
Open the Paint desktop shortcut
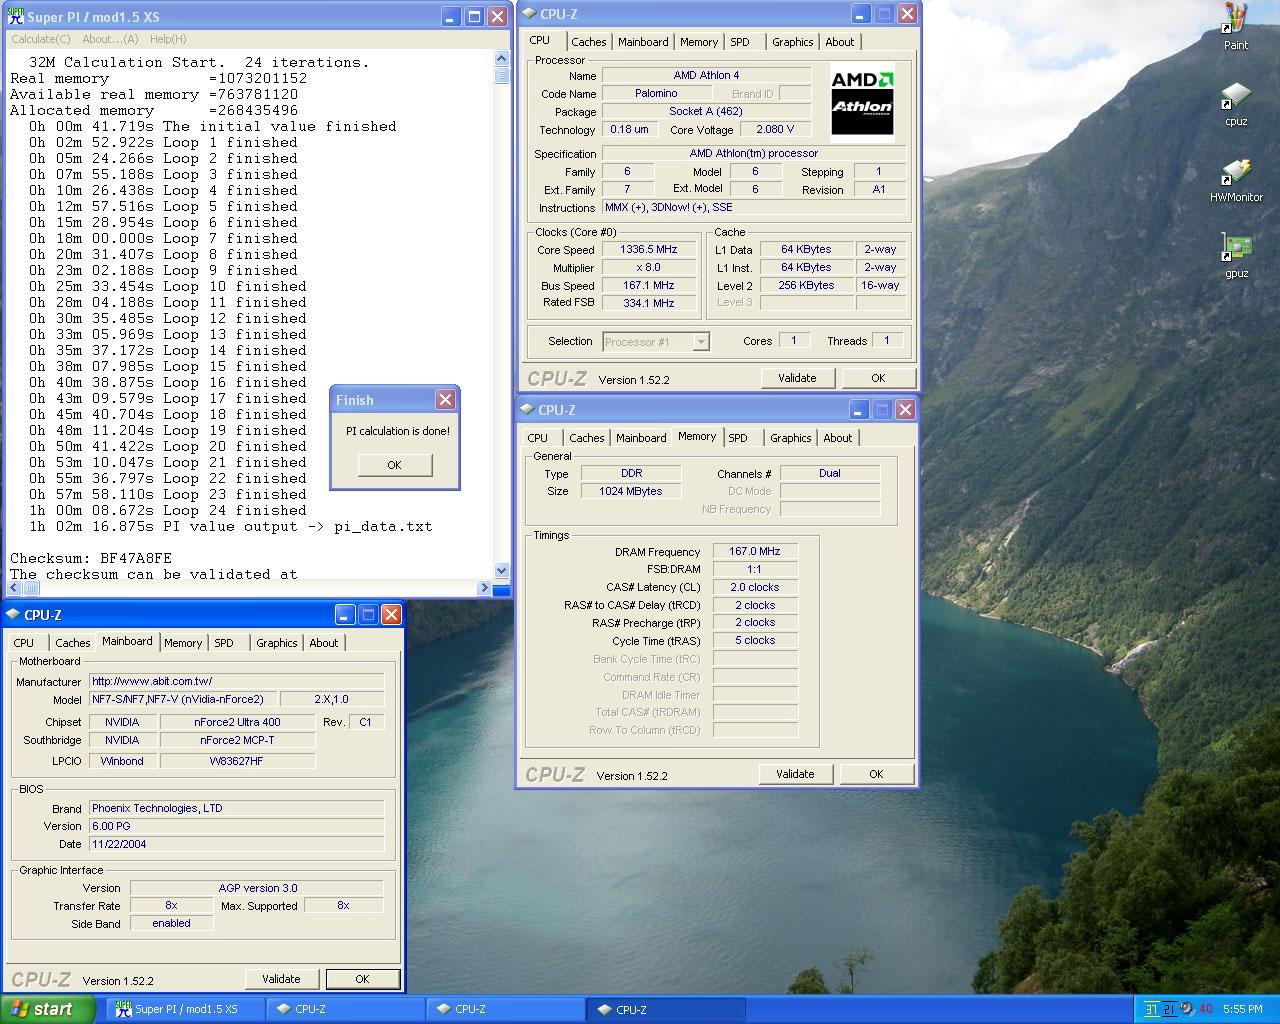(x=1236, y=27)
